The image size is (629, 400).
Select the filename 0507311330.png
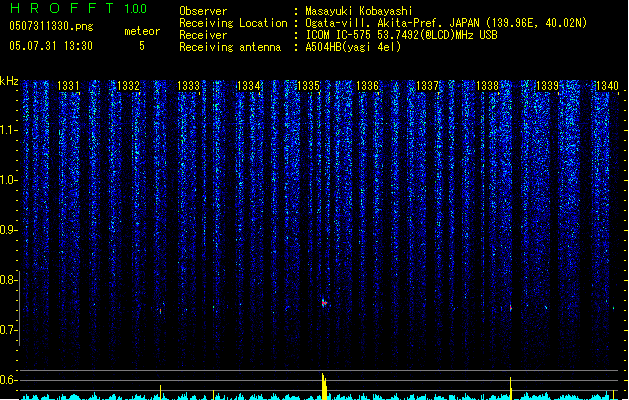(51, 26)
